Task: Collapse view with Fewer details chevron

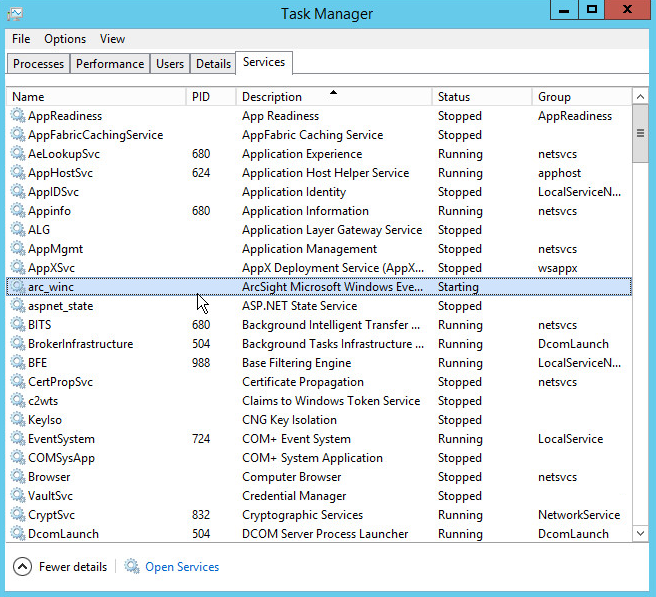Action: point(22,567)
